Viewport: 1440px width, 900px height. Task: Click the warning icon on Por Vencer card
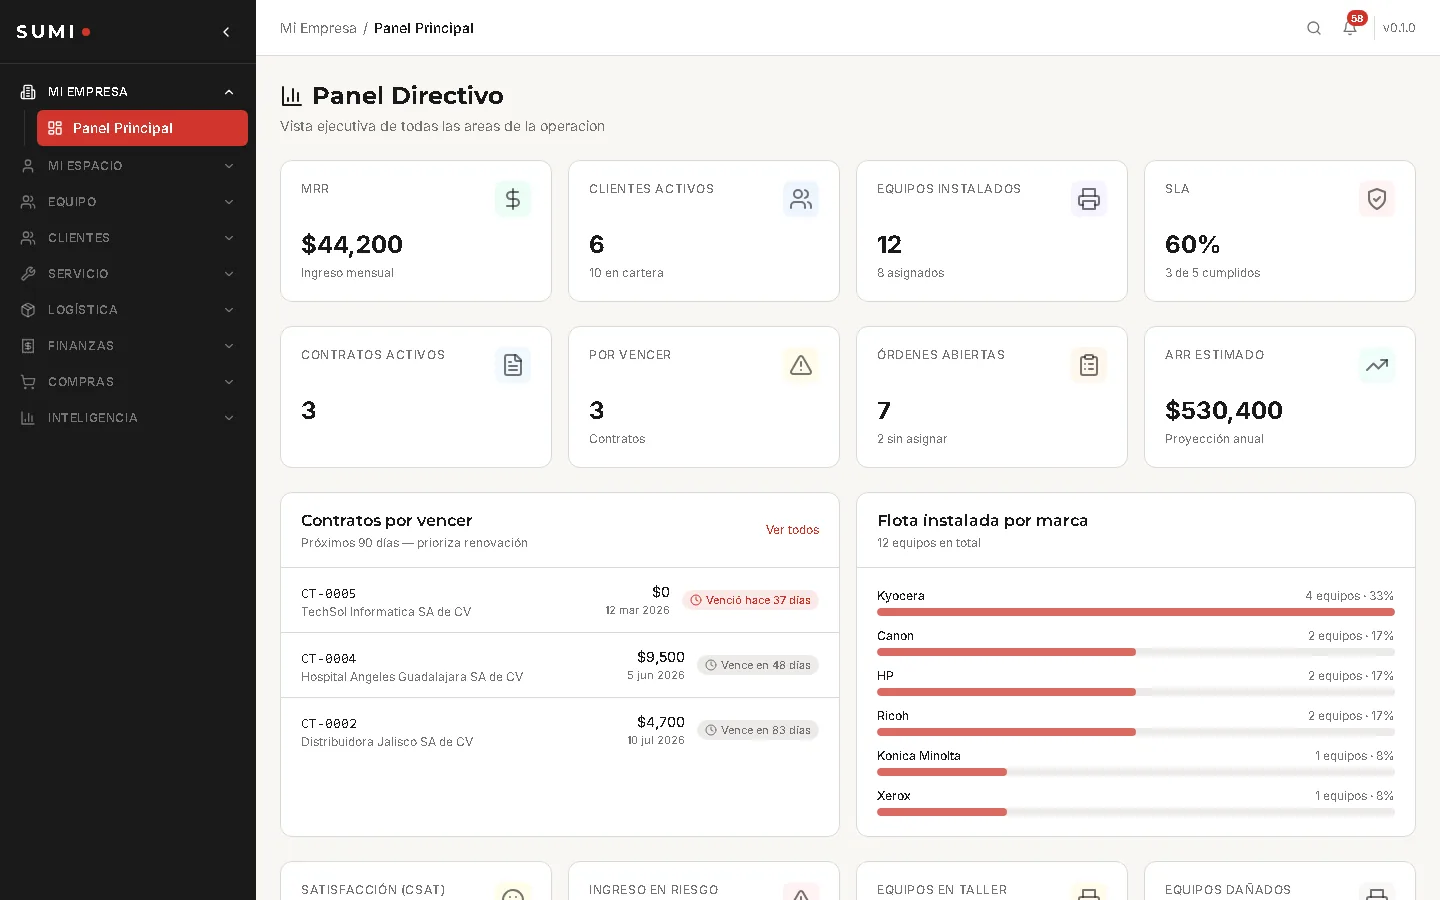click(801, 365)
